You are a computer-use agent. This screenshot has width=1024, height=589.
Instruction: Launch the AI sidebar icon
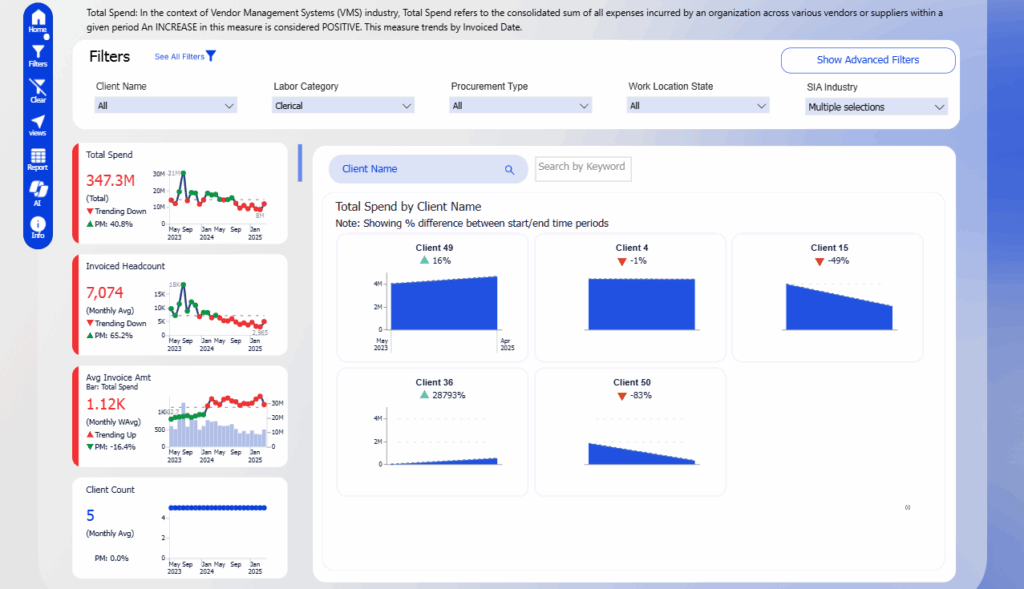pos(38,191)
